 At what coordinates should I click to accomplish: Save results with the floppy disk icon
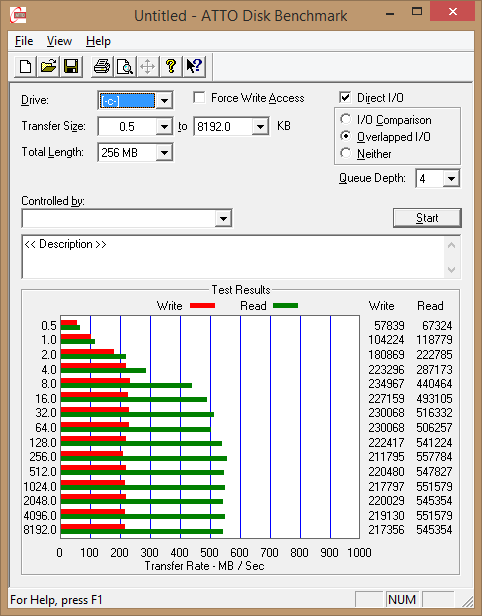(x=71, y=66)
